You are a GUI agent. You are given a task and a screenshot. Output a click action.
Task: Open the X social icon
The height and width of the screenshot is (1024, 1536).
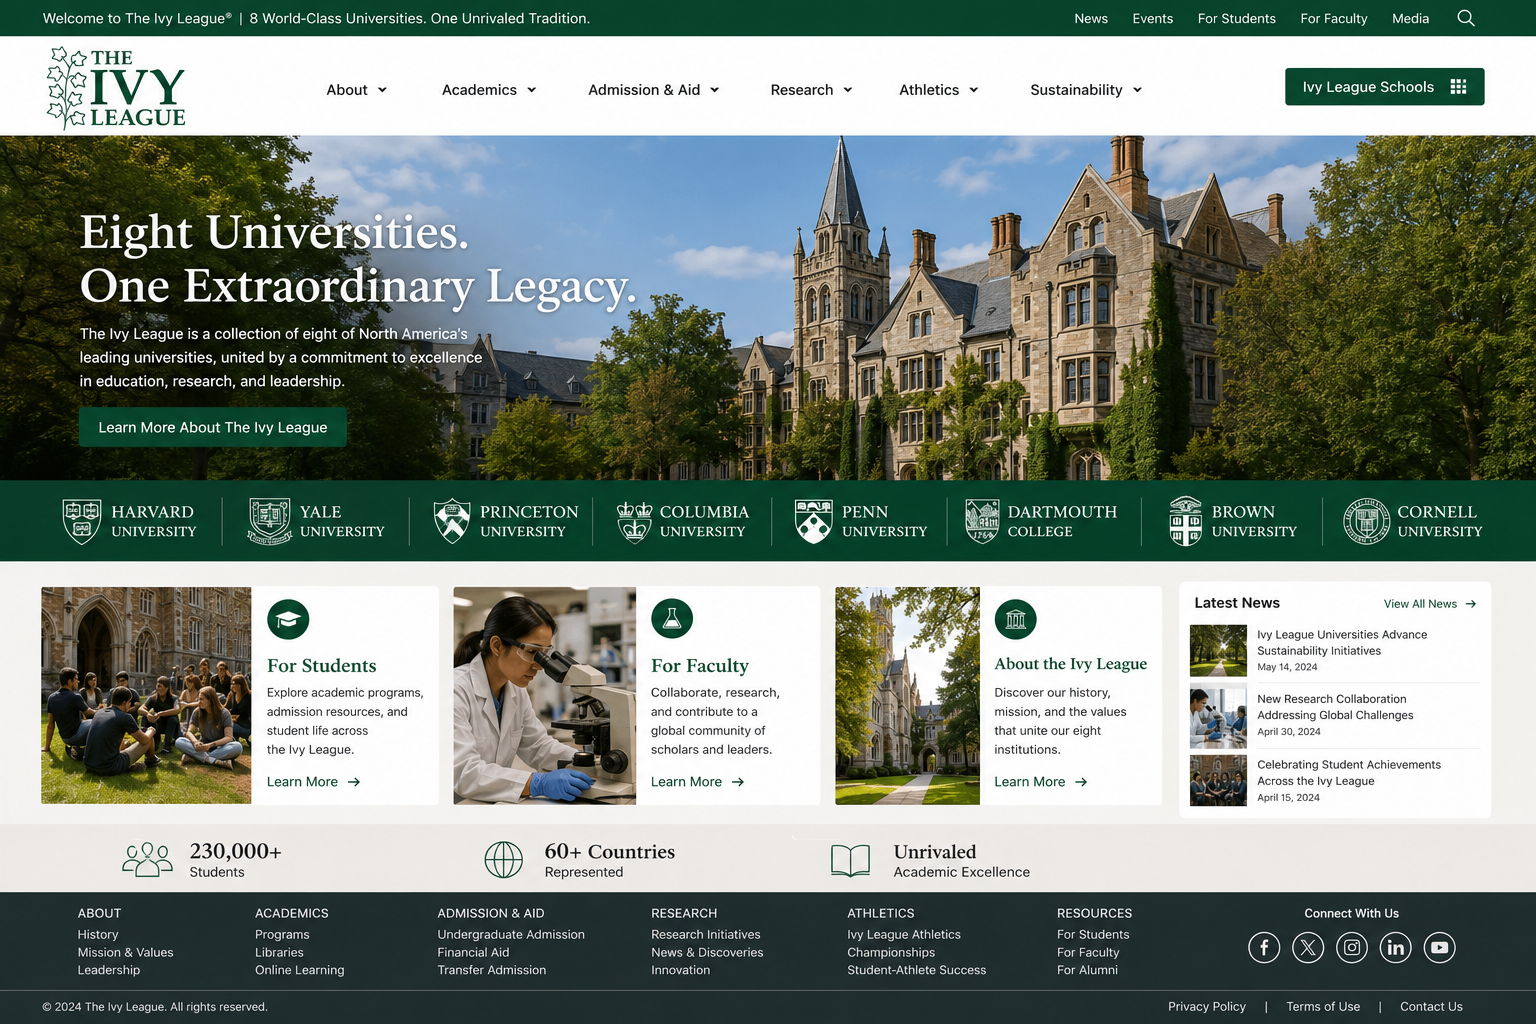tap(1308, 947)
